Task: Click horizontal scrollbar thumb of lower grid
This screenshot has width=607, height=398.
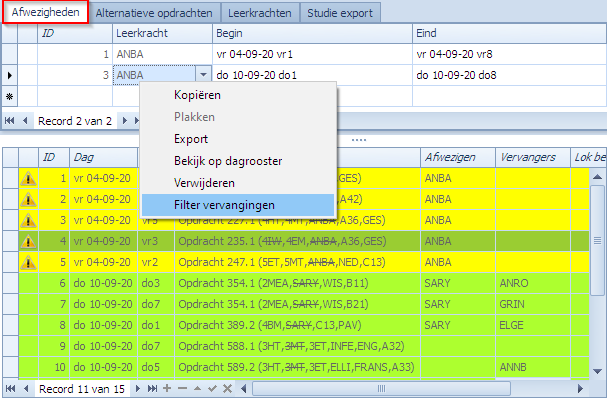Action: click(x=381, y=388)
